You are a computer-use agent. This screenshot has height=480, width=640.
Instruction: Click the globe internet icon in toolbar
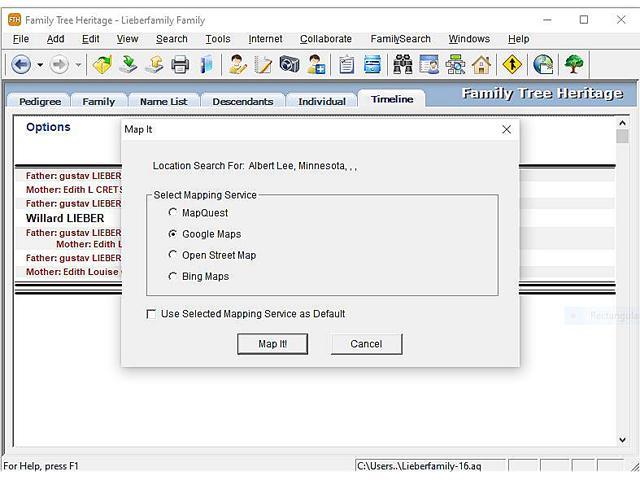(543, 65)
